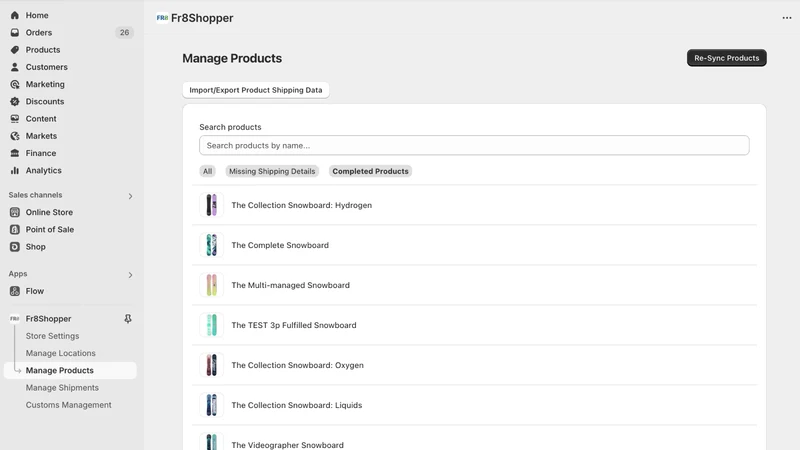The image size is (800, 450).
Task: Open Manage Locations
Action: [61, 353]
